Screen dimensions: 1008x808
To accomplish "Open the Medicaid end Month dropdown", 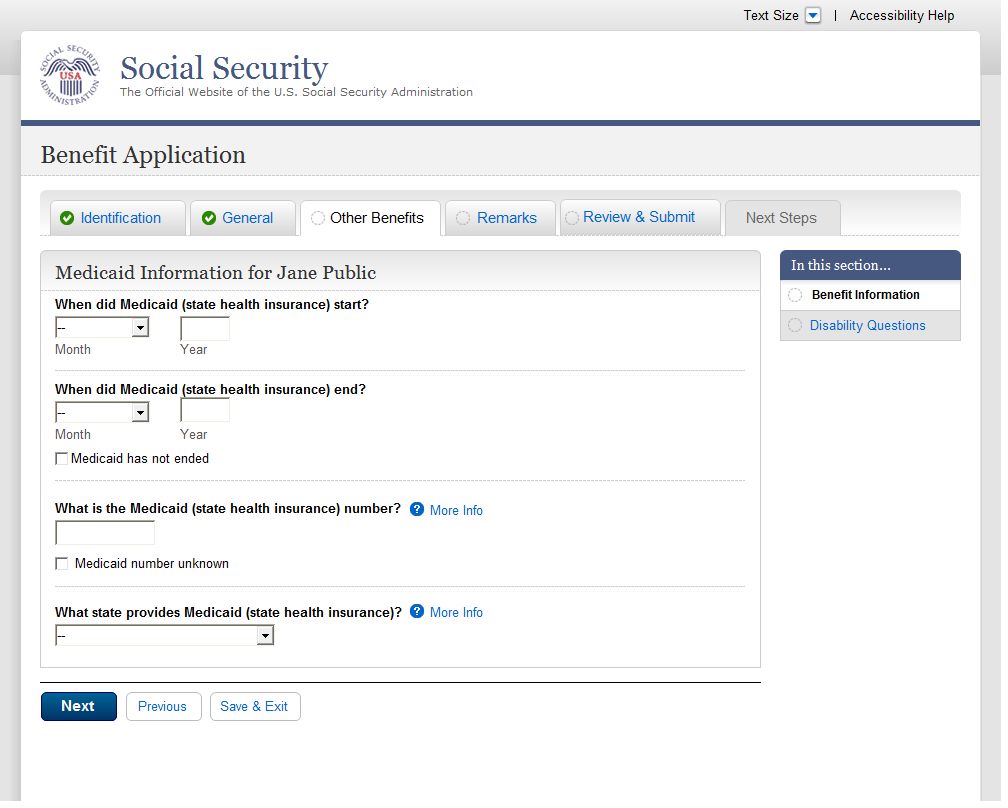I will point(102,412).
